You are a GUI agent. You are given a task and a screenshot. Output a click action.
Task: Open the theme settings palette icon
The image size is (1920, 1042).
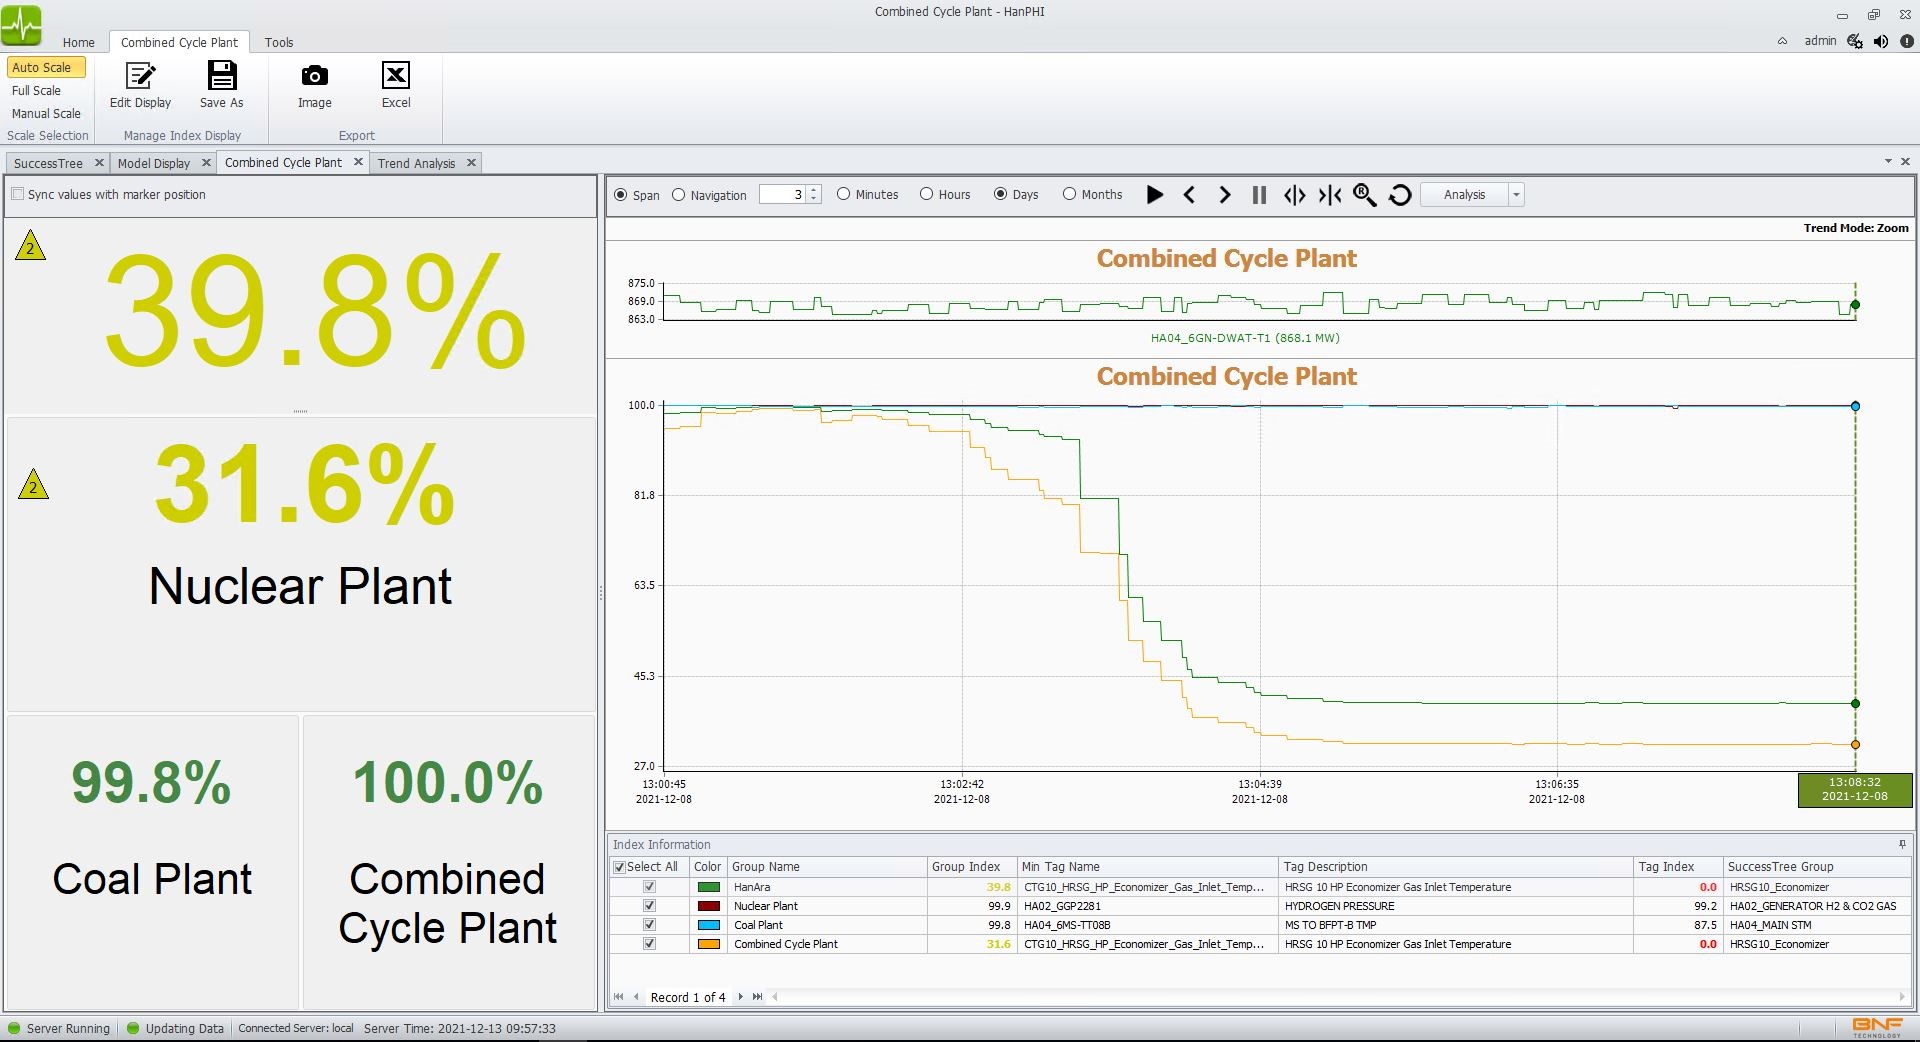click(x=1855, y=41)
